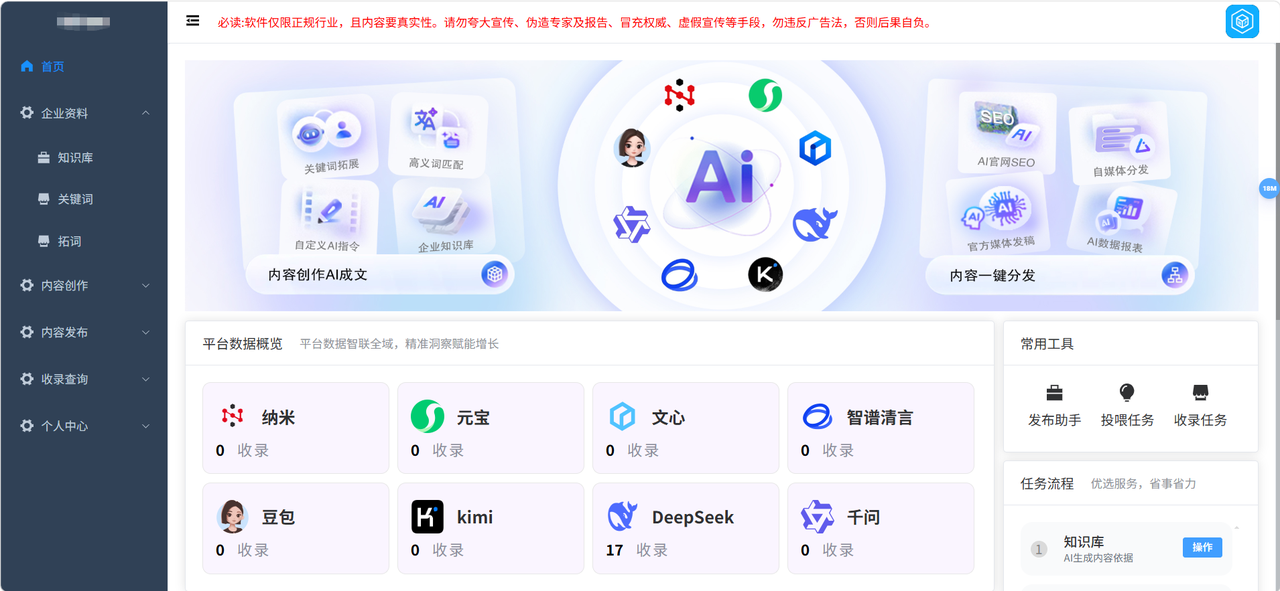Open the 拓词 sidebar item
The image size is (1280, 591).
(84, 241)
